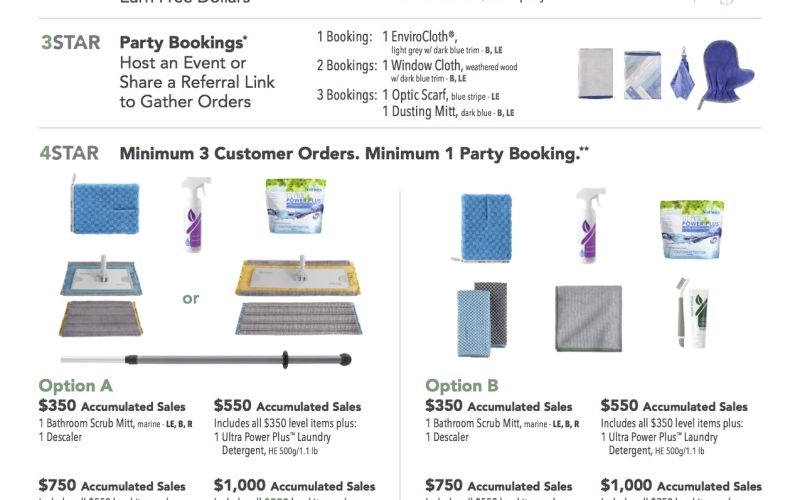Click Option B's blue Bathroom Scrub Mitt

pos(485,228)
